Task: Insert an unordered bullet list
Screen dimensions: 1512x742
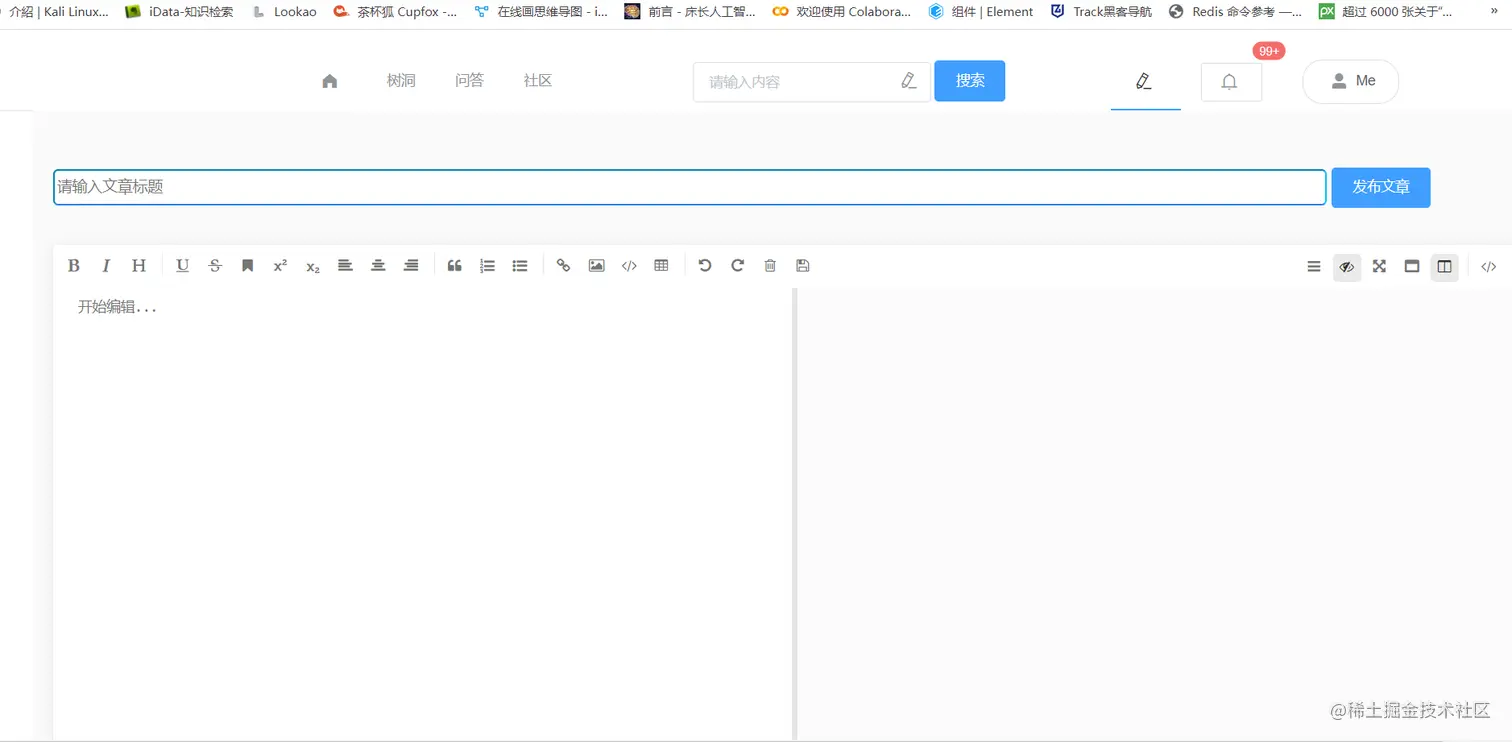Action: coord(520,266)
